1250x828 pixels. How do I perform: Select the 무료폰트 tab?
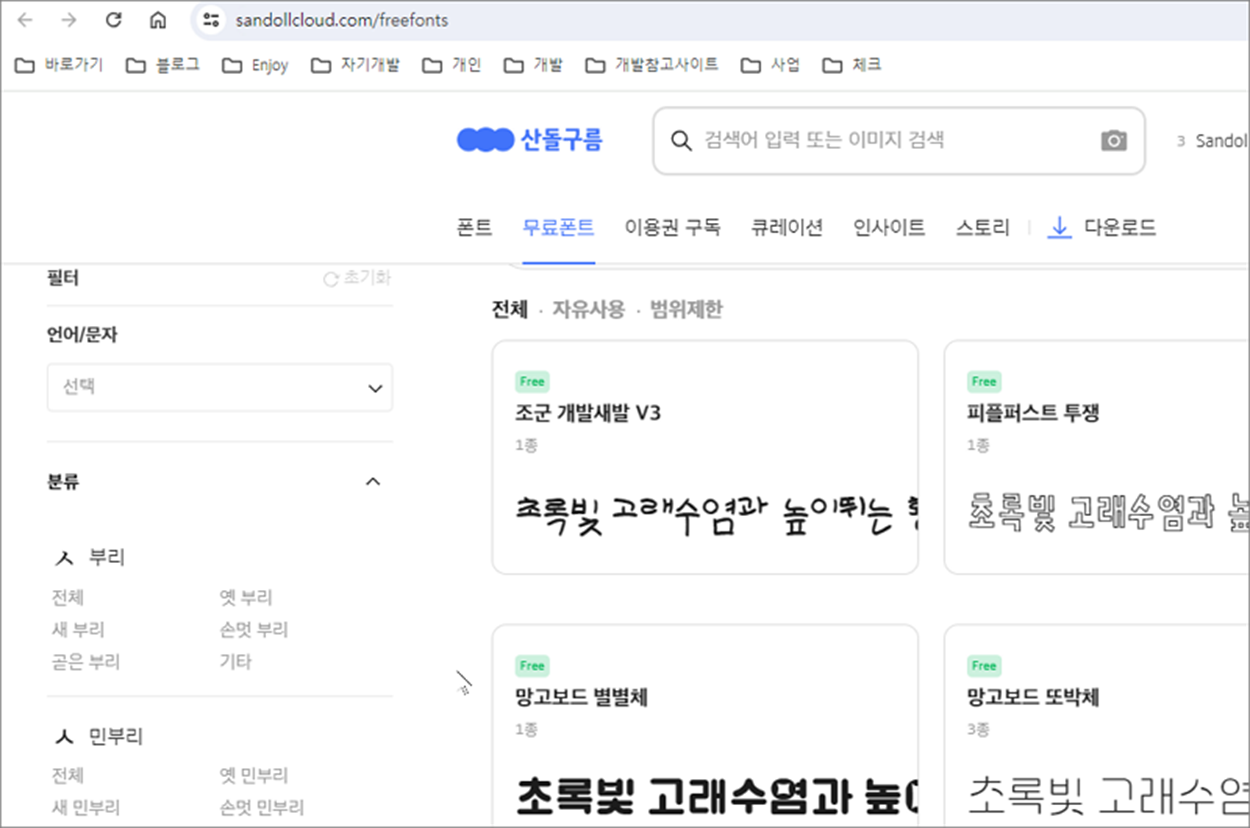click(x=559, y=228)
